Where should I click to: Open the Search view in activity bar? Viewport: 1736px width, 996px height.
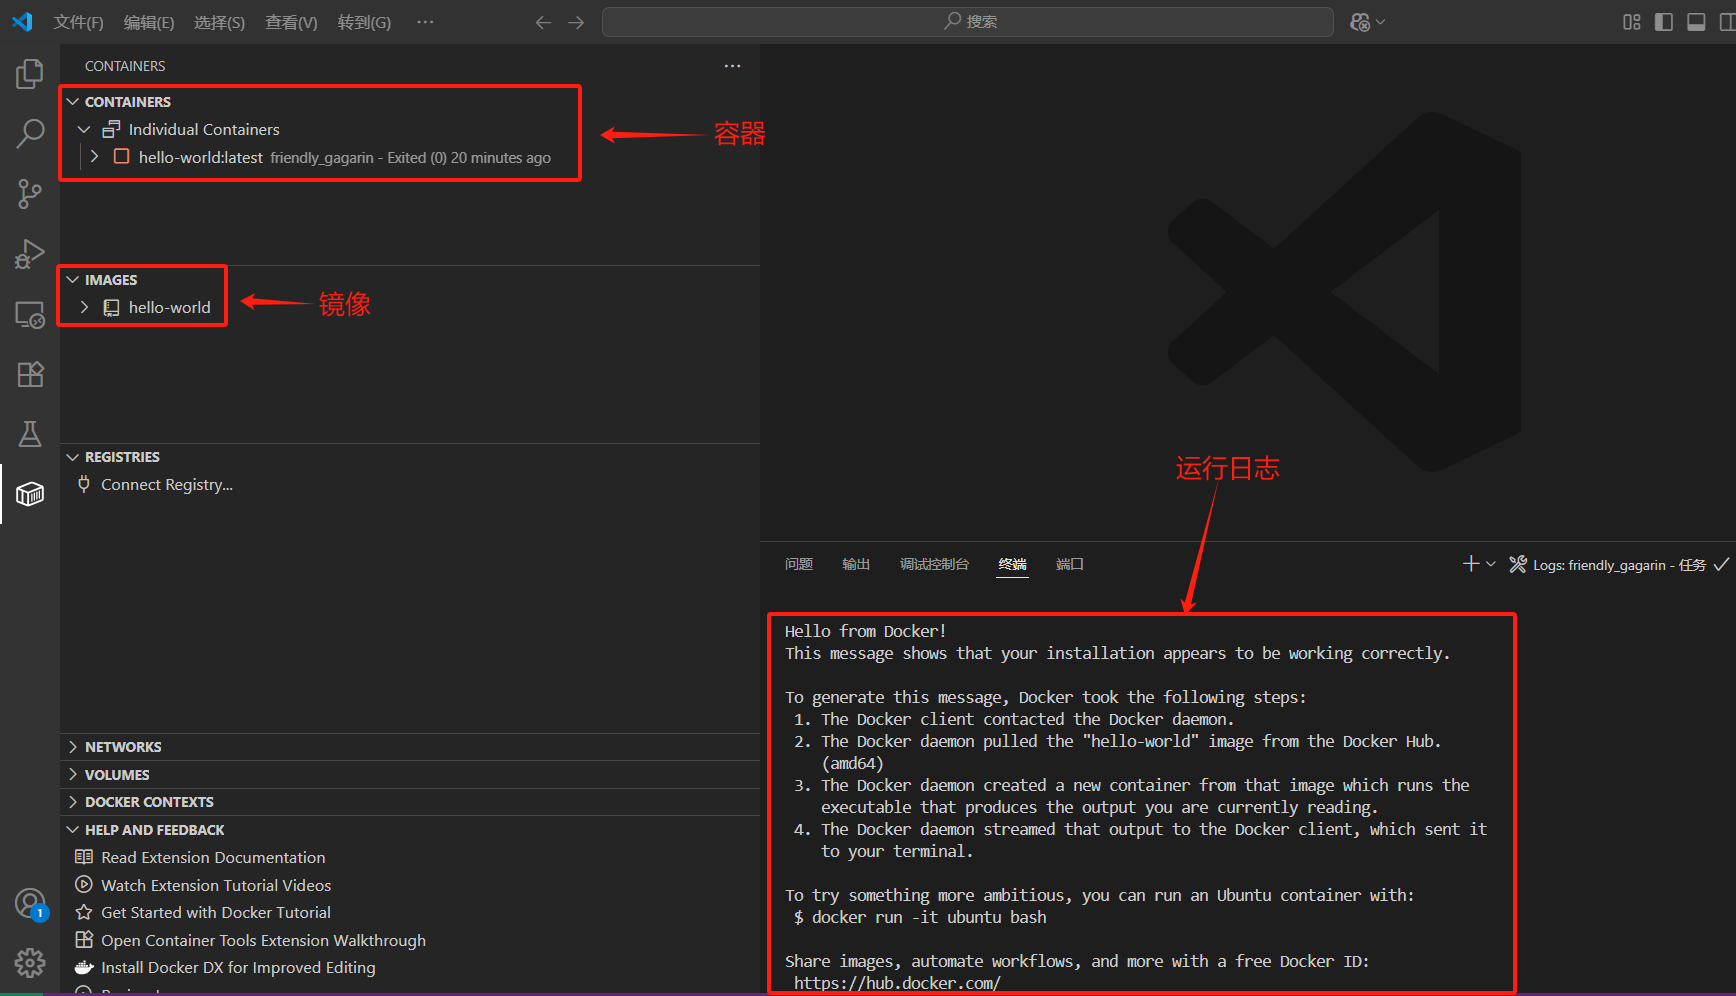(30, 133)
